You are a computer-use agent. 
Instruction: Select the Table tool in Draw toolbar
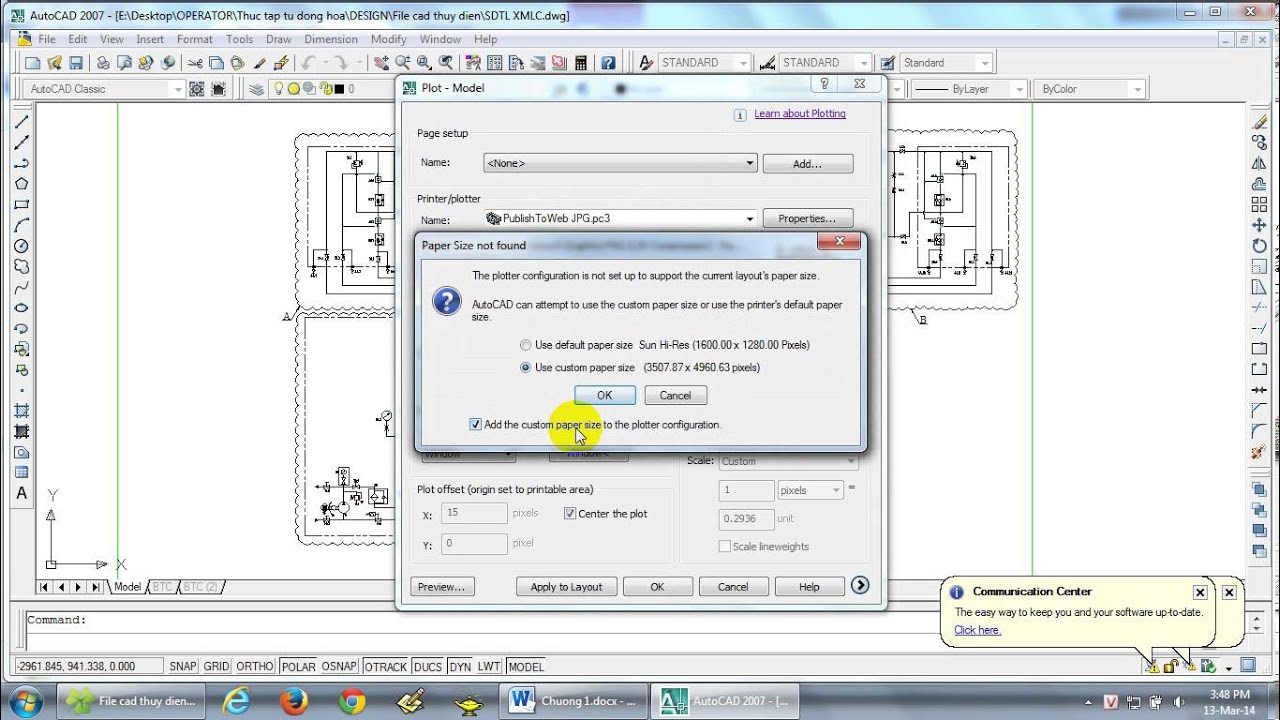coord(21,472)
